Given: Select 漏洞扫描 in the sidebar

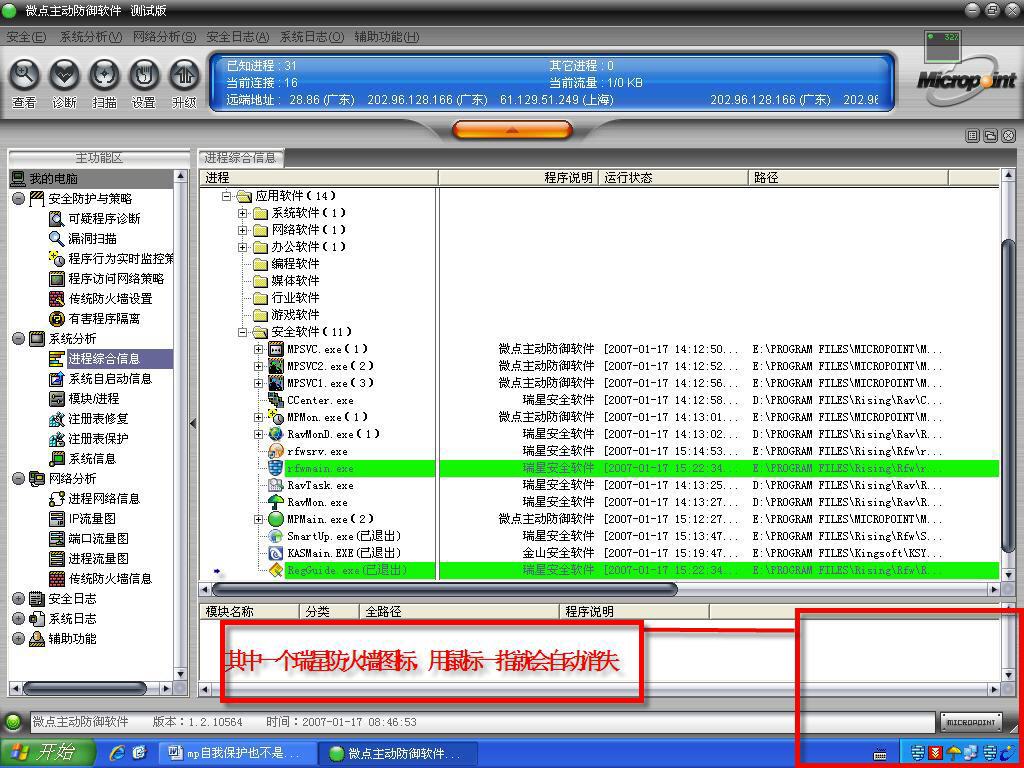Looking at the screenshot, I should pyautogui.click(x=84, y=239).
